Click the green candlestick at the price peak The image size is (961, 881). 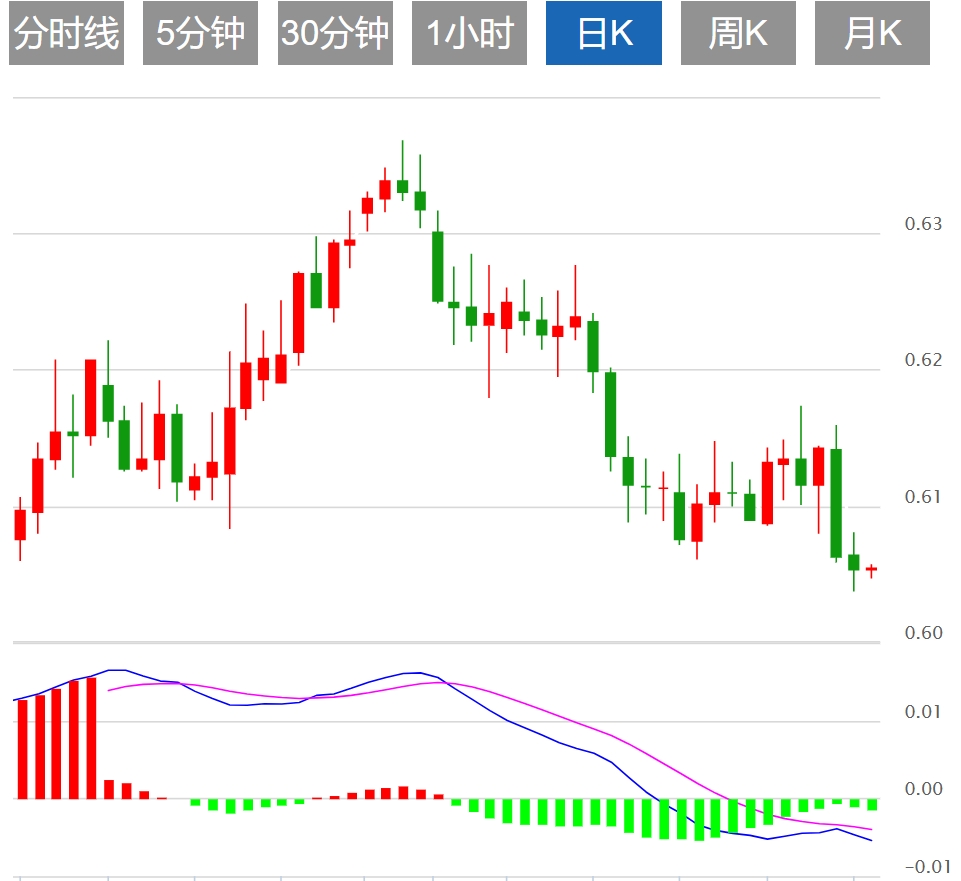point(402,185)
